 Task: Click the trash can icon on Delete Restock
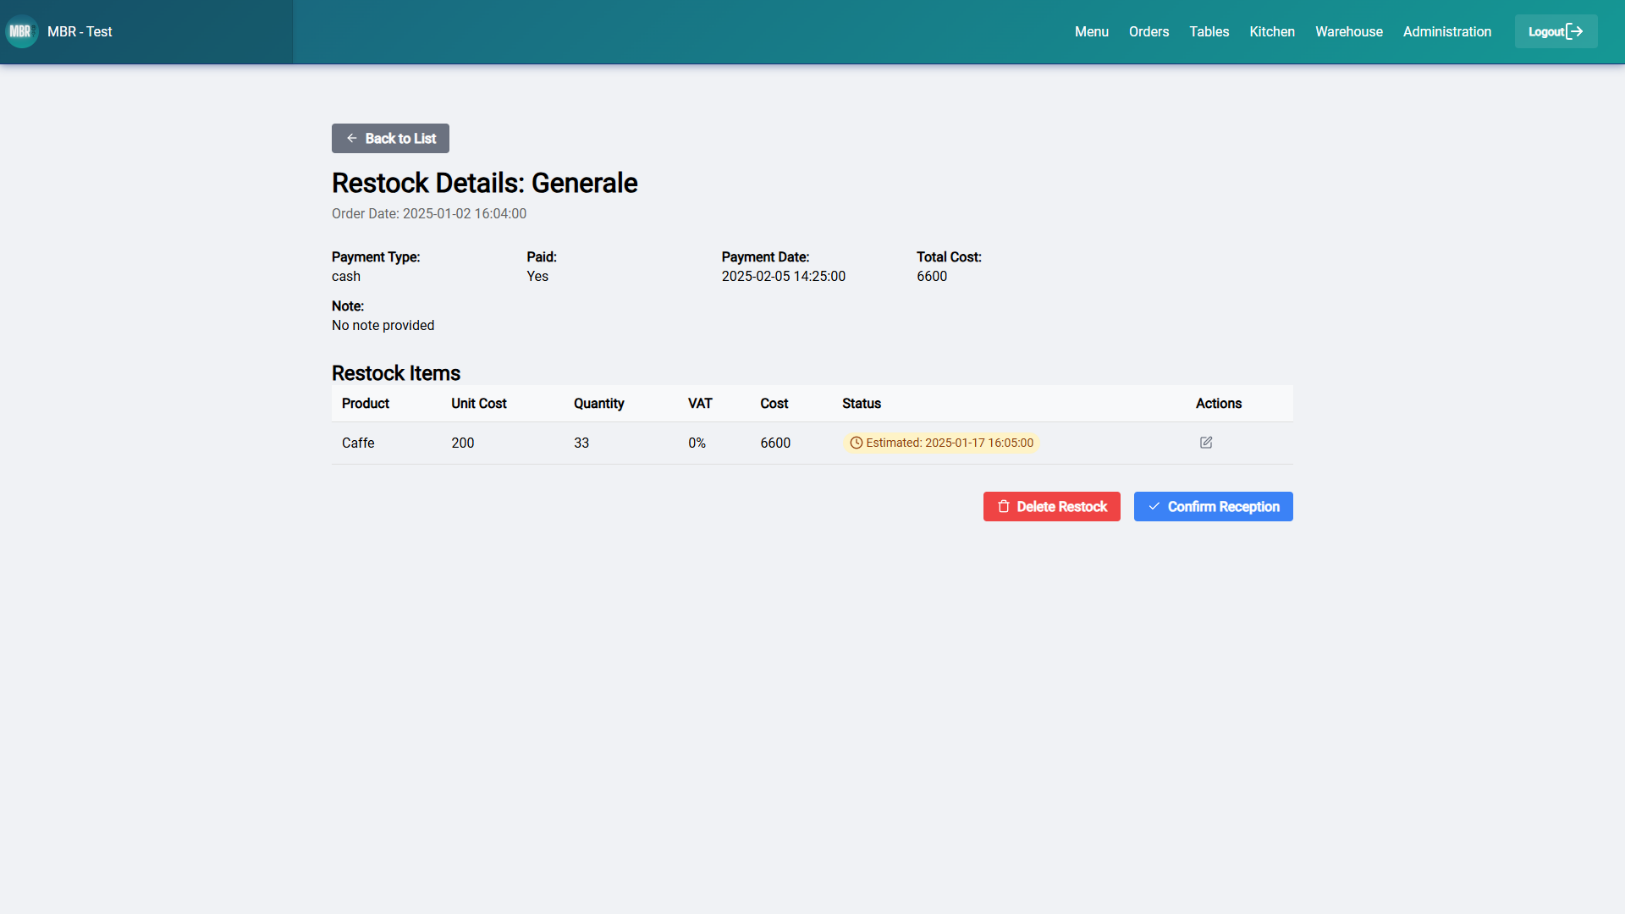(x=1003, y=506)
